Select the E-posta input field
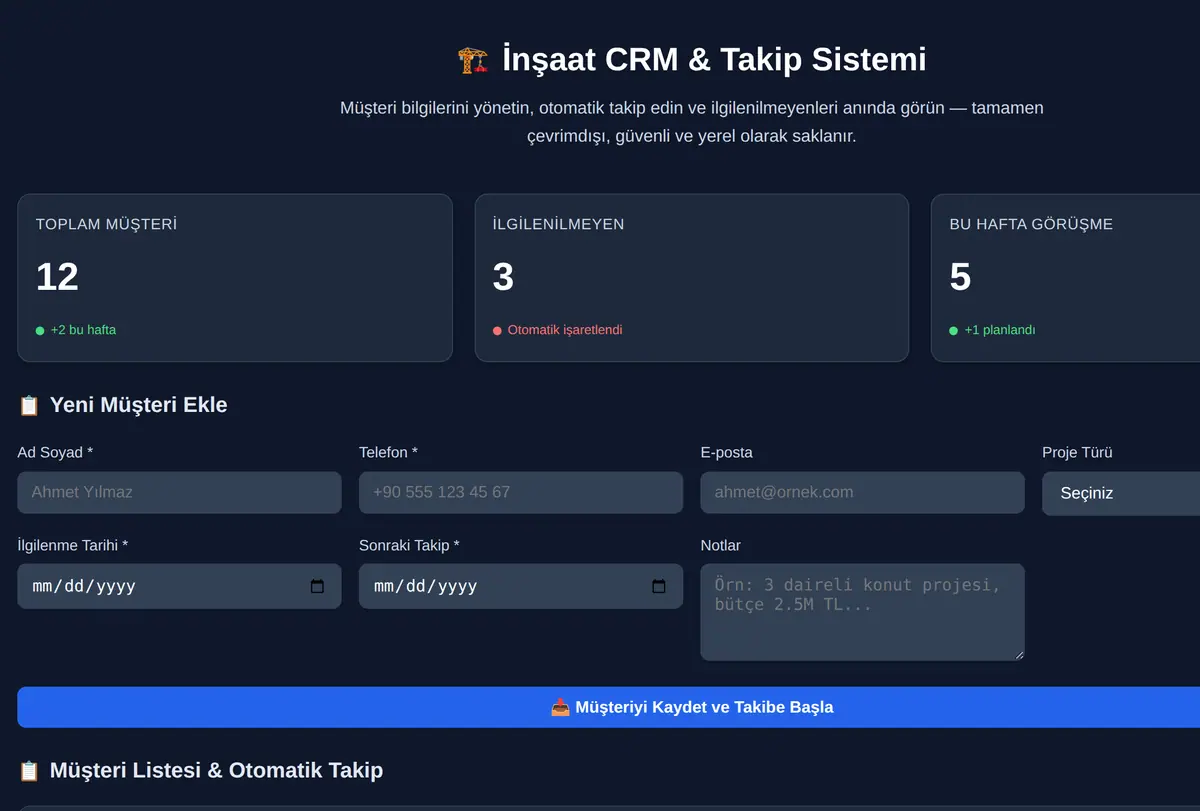 click(863, 493)
